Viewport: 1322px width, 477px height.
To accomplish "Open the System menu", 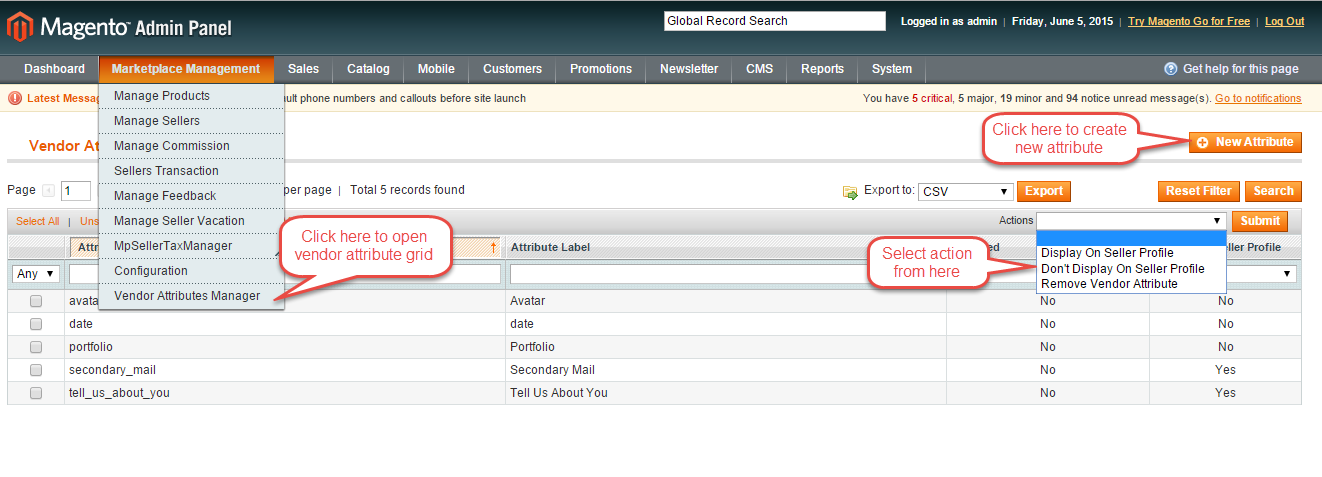I will point(892,69).
